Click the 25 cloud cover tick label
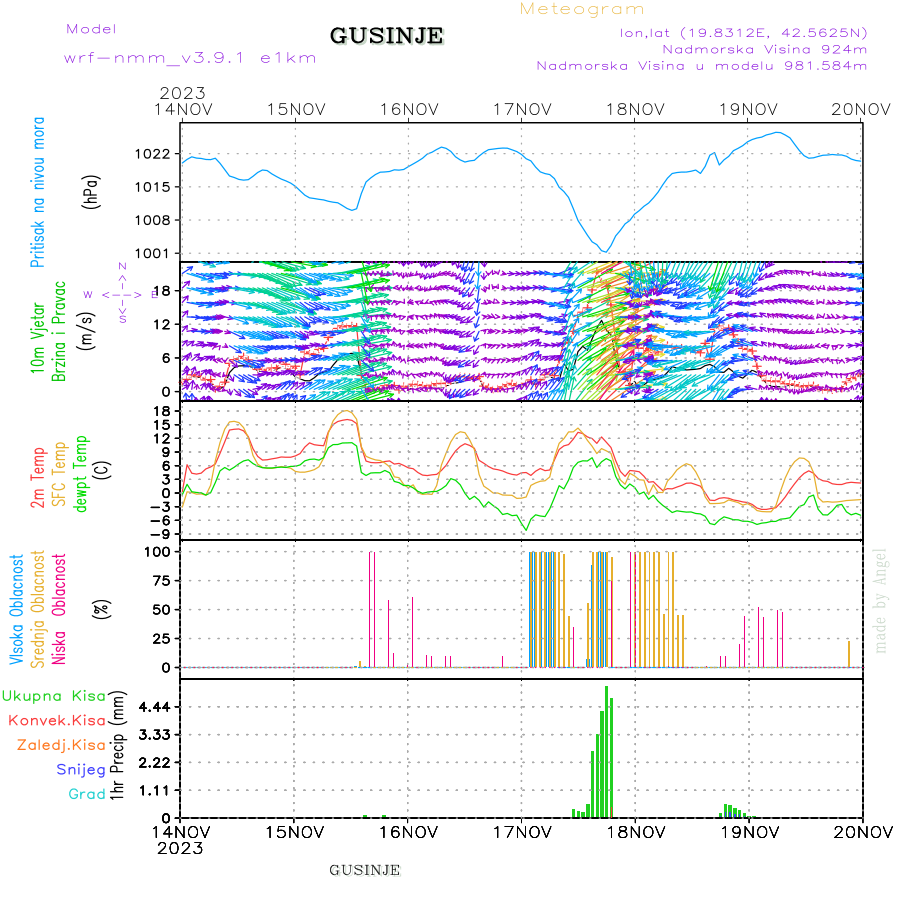 point(161,639)
